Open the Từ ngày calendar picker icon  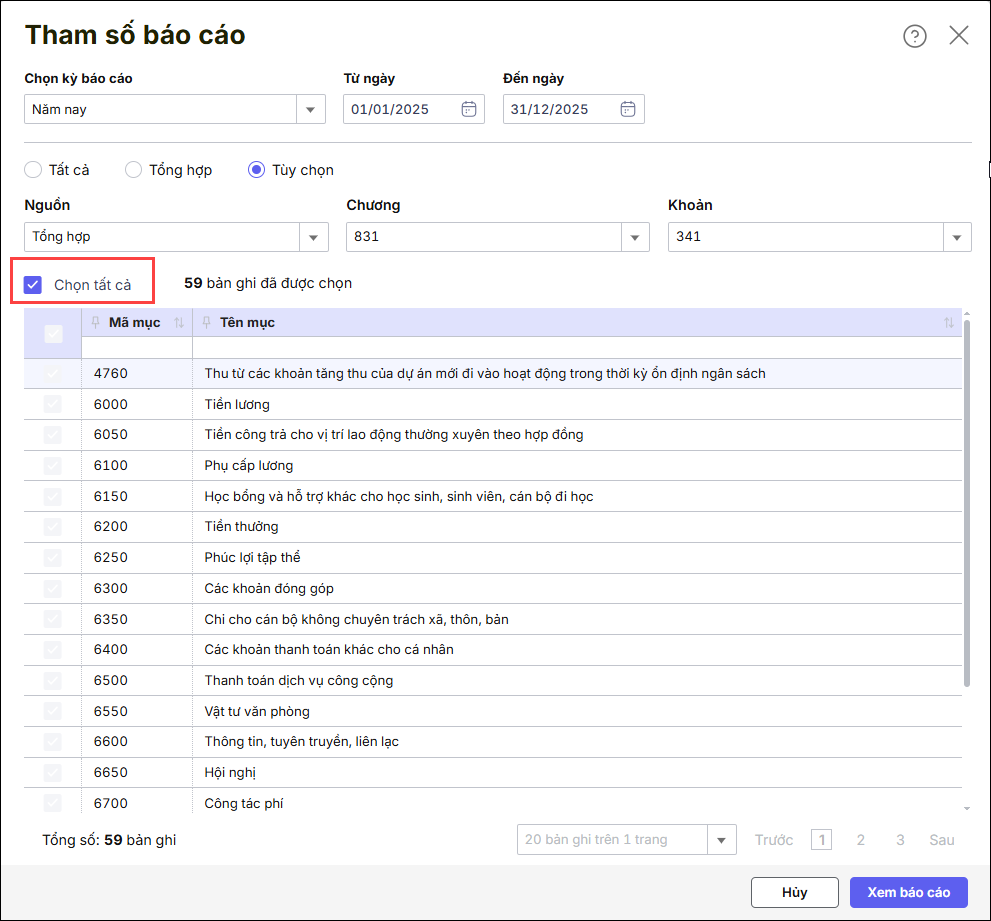468,109
